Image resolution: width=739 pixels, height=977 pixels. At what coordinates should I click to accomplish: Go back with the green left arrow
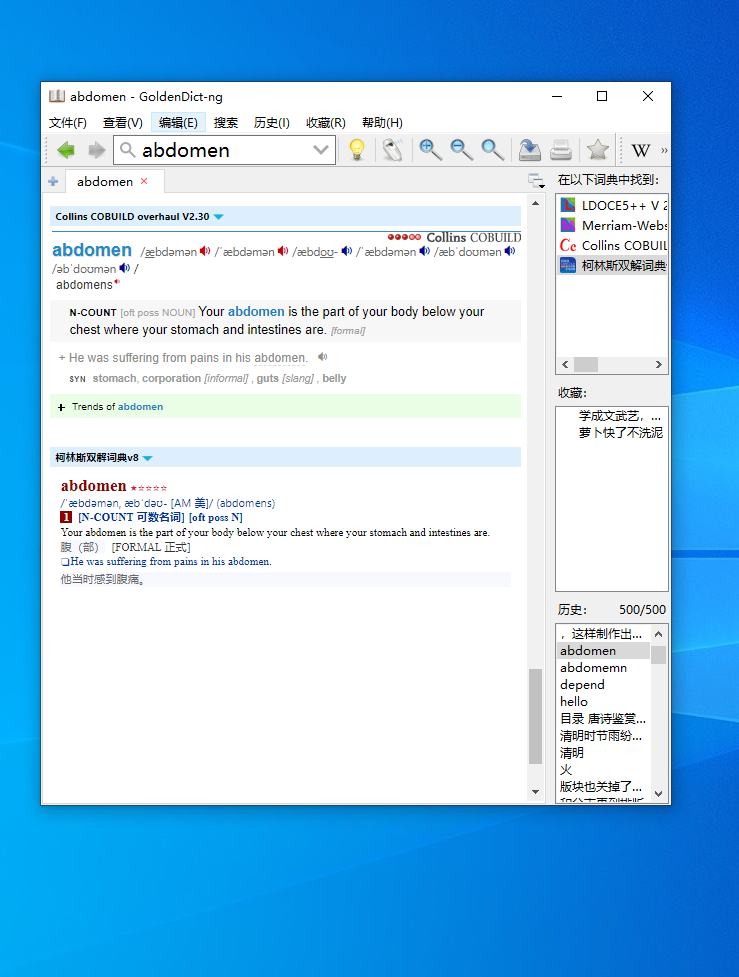[65, 150]
